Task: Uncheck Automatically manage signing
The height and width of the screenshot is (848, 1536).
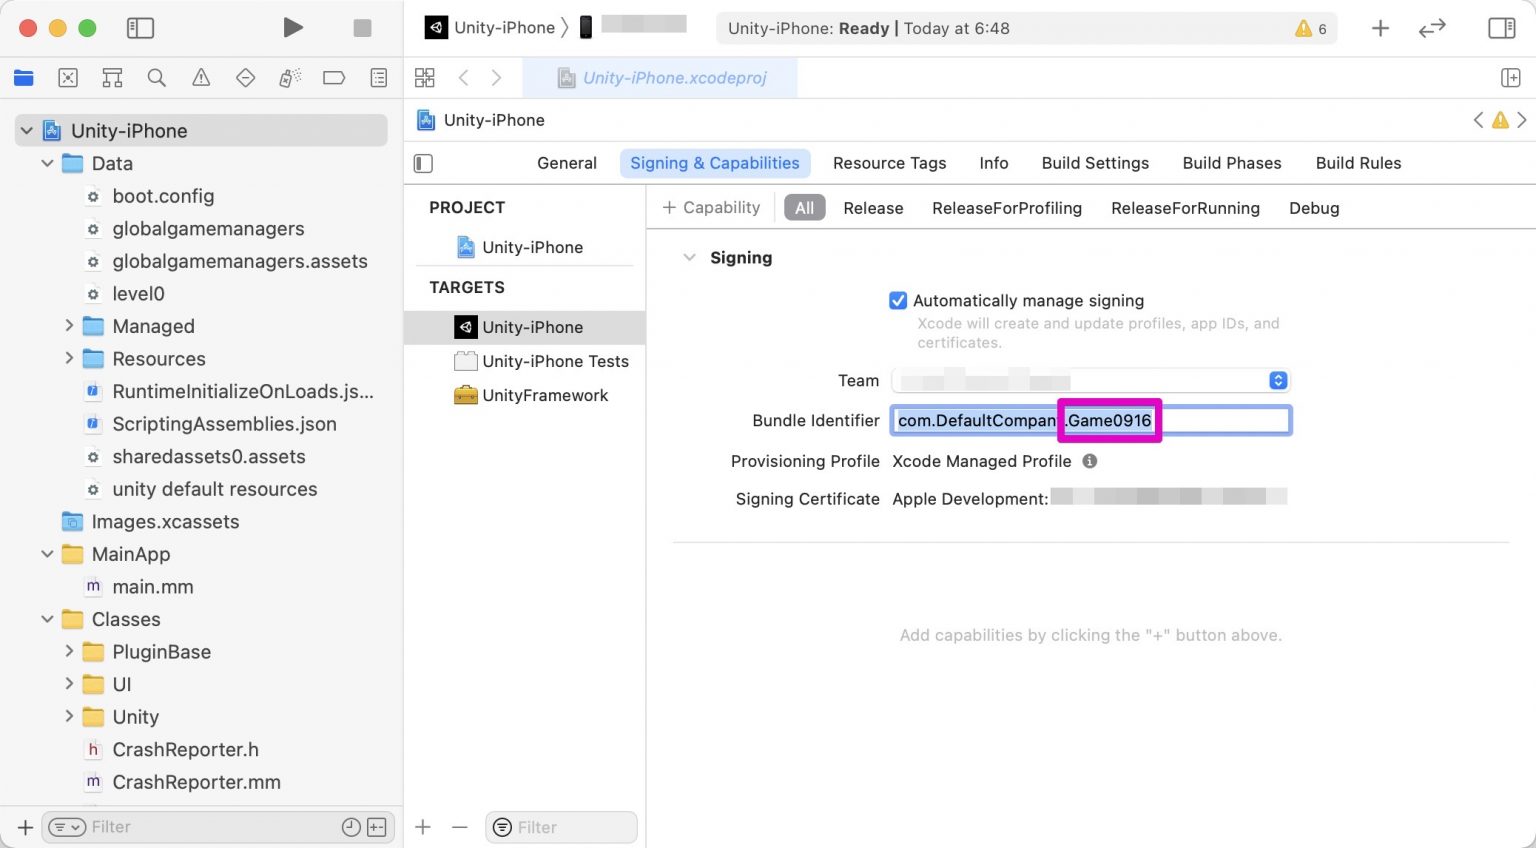Action: coord(898,301)
